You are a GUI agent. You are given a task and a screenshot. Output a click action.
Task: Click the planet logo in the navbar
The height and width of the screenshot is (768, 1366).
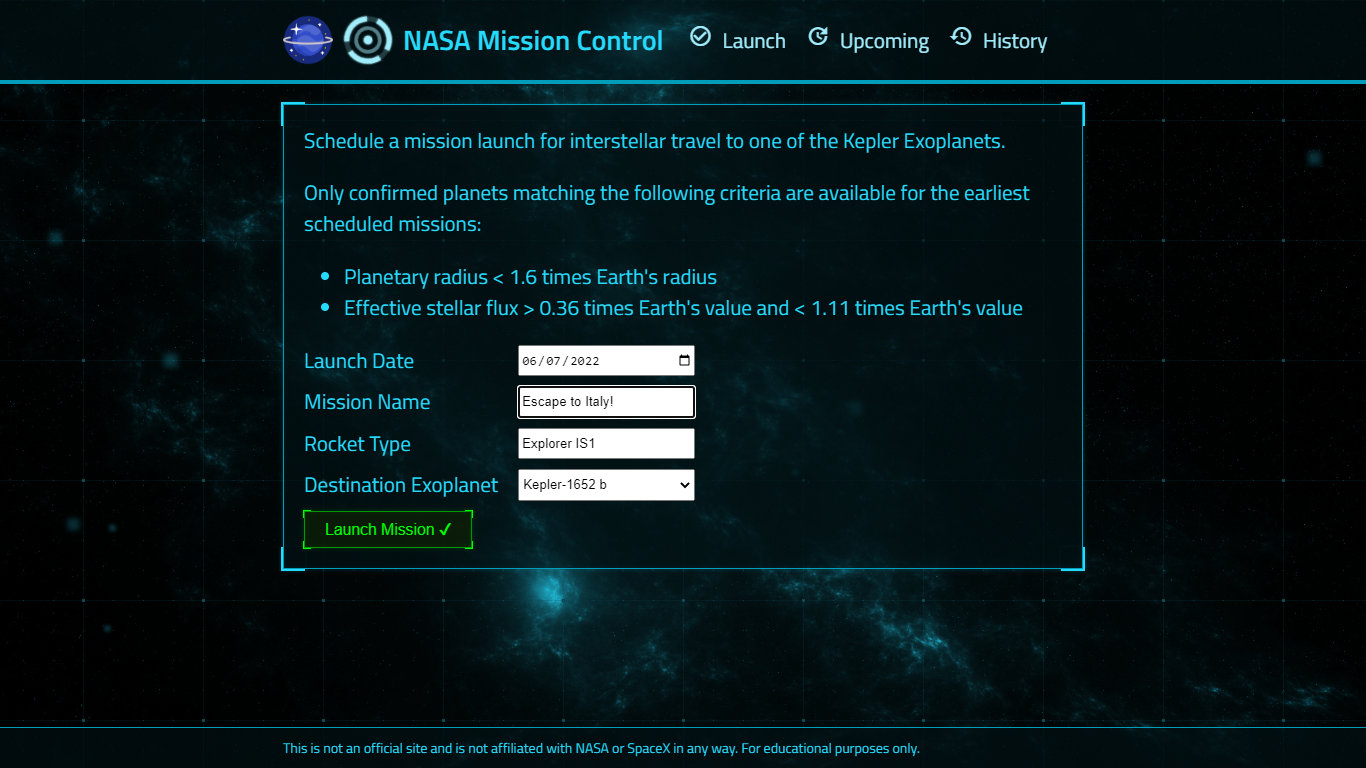pyautogui.click(x=308, y=40)
